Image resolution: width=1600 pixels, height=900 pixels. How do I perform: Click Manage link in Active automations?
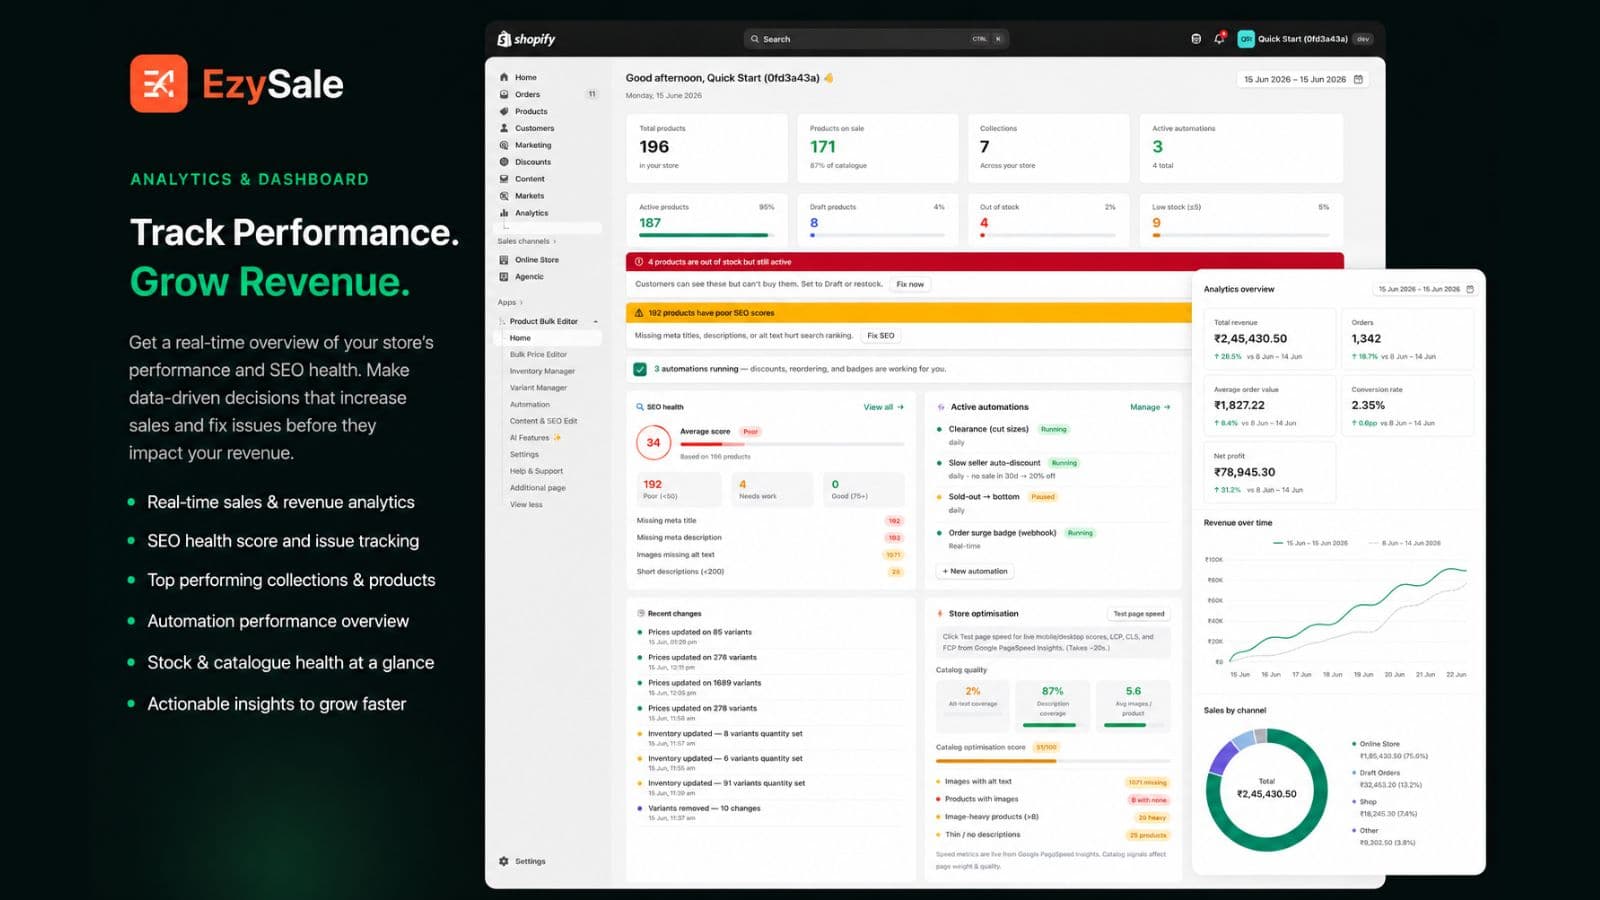pyautogui.click(x=1150, y=407)
